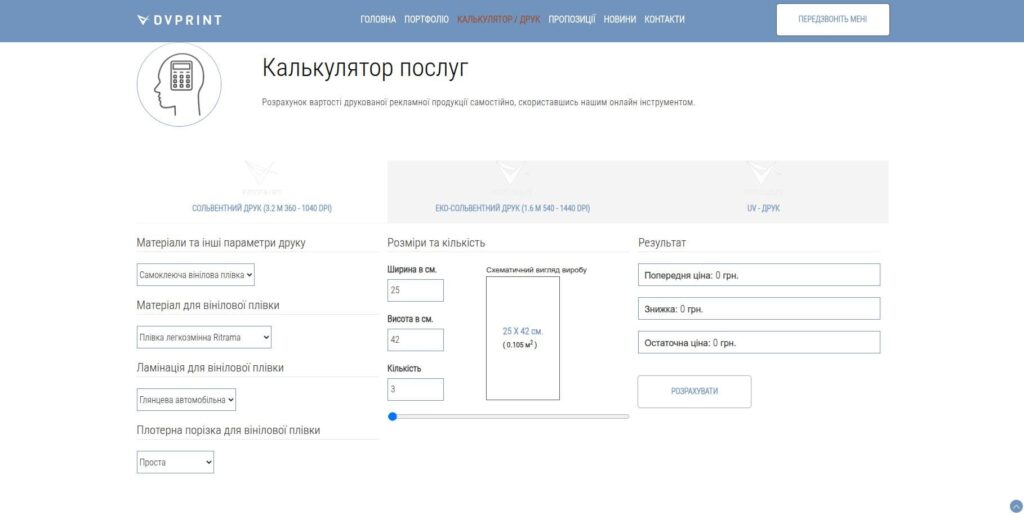Click the DVPRINT logo in header
The height and width of the screenshot is (515, 1024).
click(x=179, y=20)
